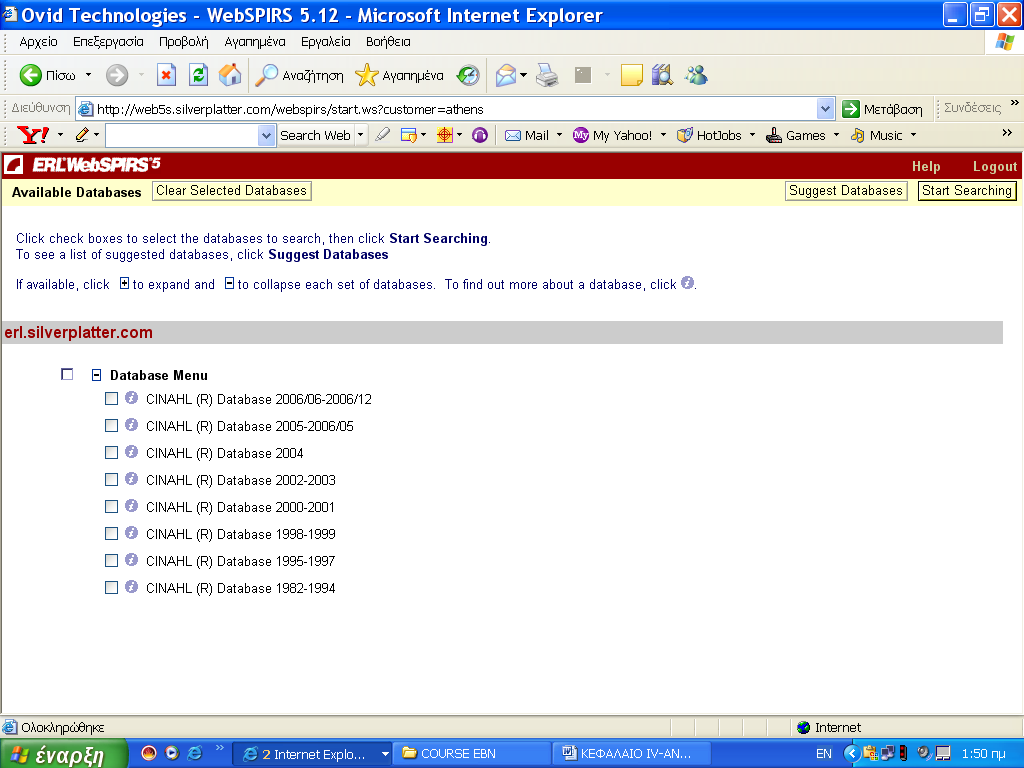
Task: Click the Suggest Databases button
Action: pos(846,191)
